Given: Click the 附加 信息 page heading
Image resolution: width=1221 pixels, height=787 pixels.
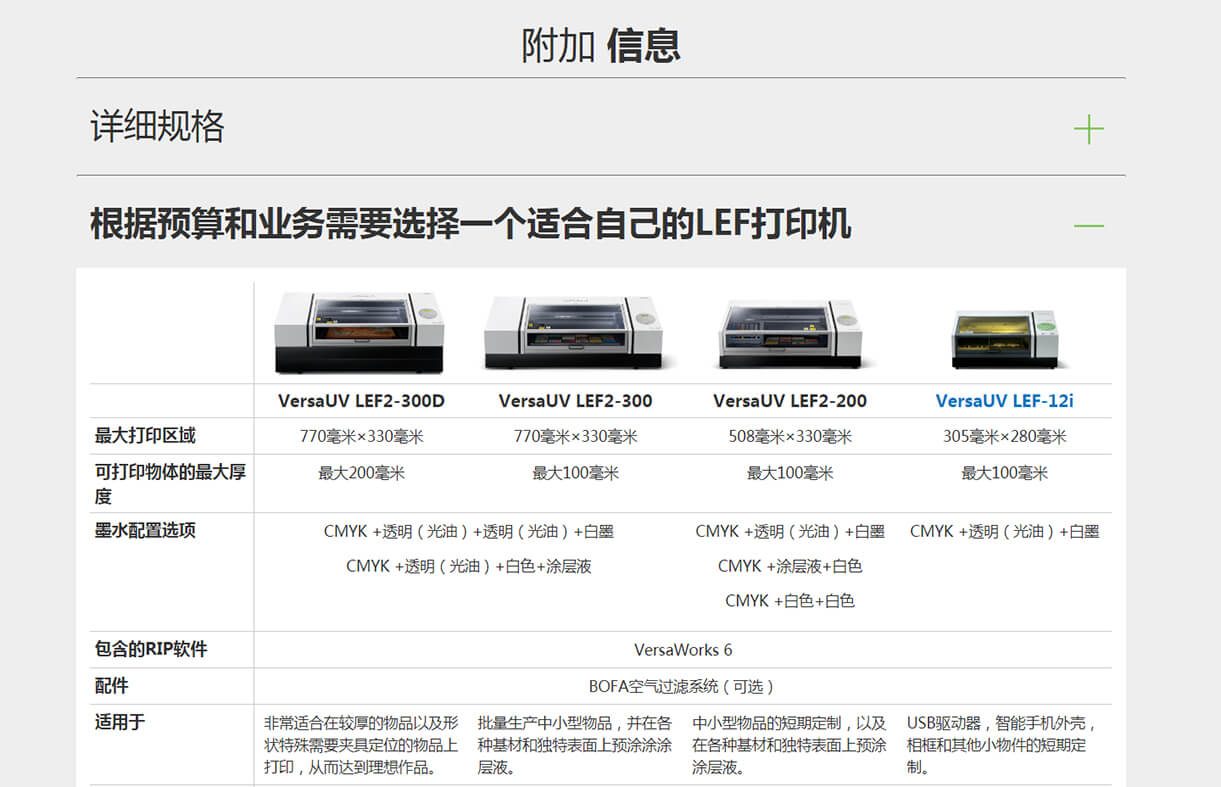Looking at the screenshot, I should [x=601, y=45].
